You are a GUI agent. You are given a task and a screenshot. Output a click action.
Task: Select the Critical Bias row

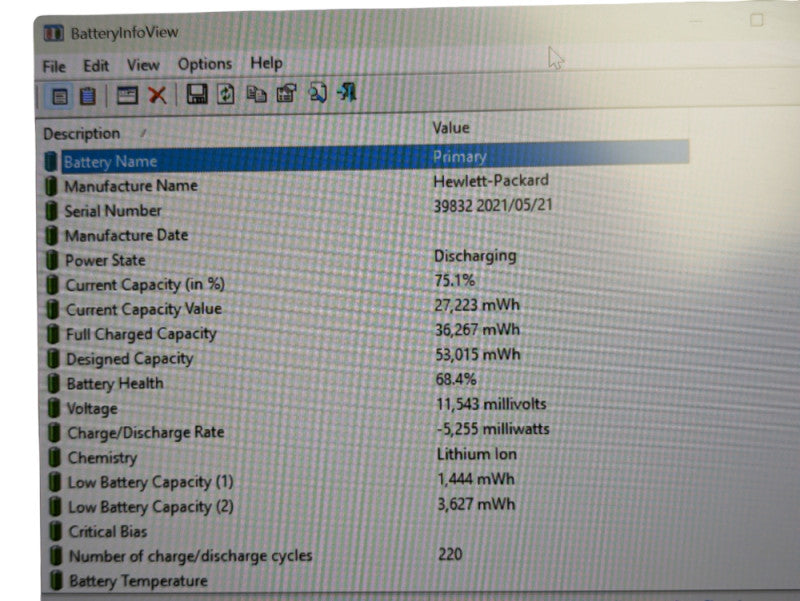(365, 531)
